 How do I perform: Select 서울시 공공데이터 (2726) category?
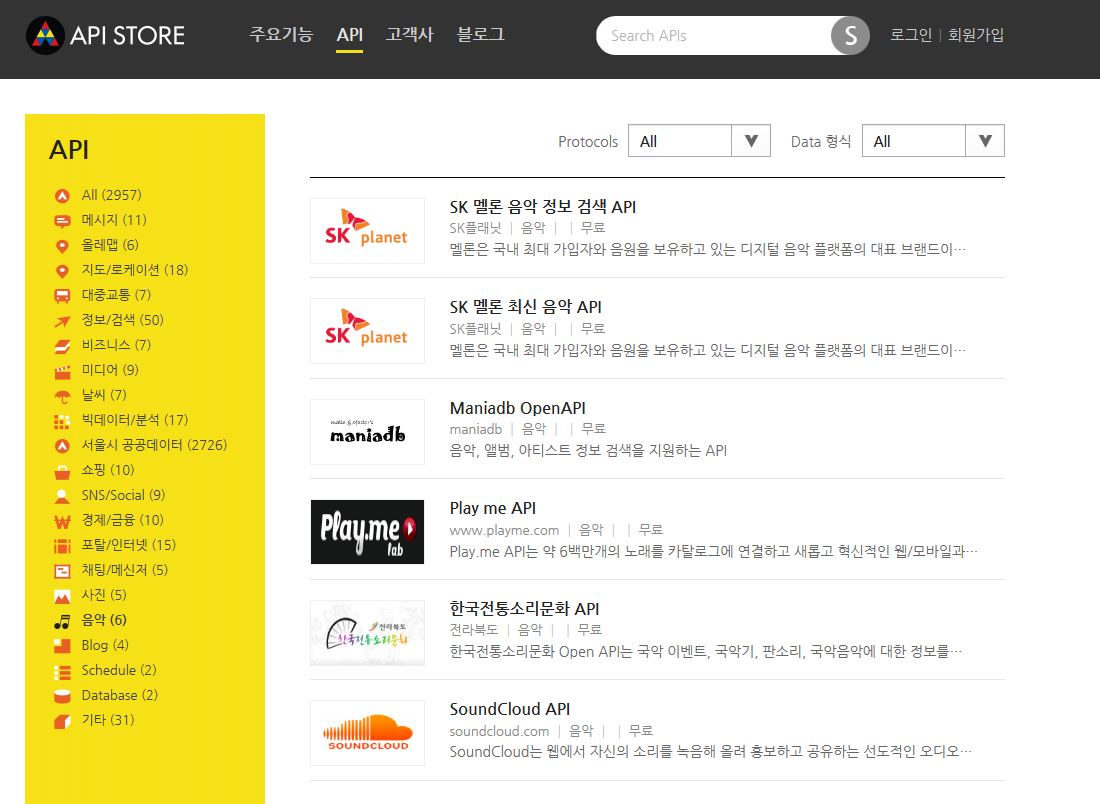click(x=154, y=445)
